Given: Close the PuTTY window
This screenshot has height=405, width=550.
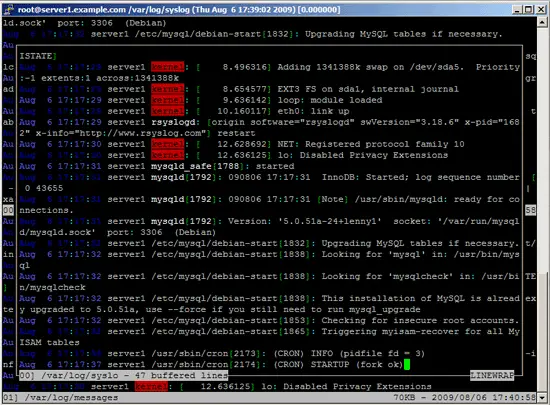Looking at the screenshot, I should click(541, 9).
